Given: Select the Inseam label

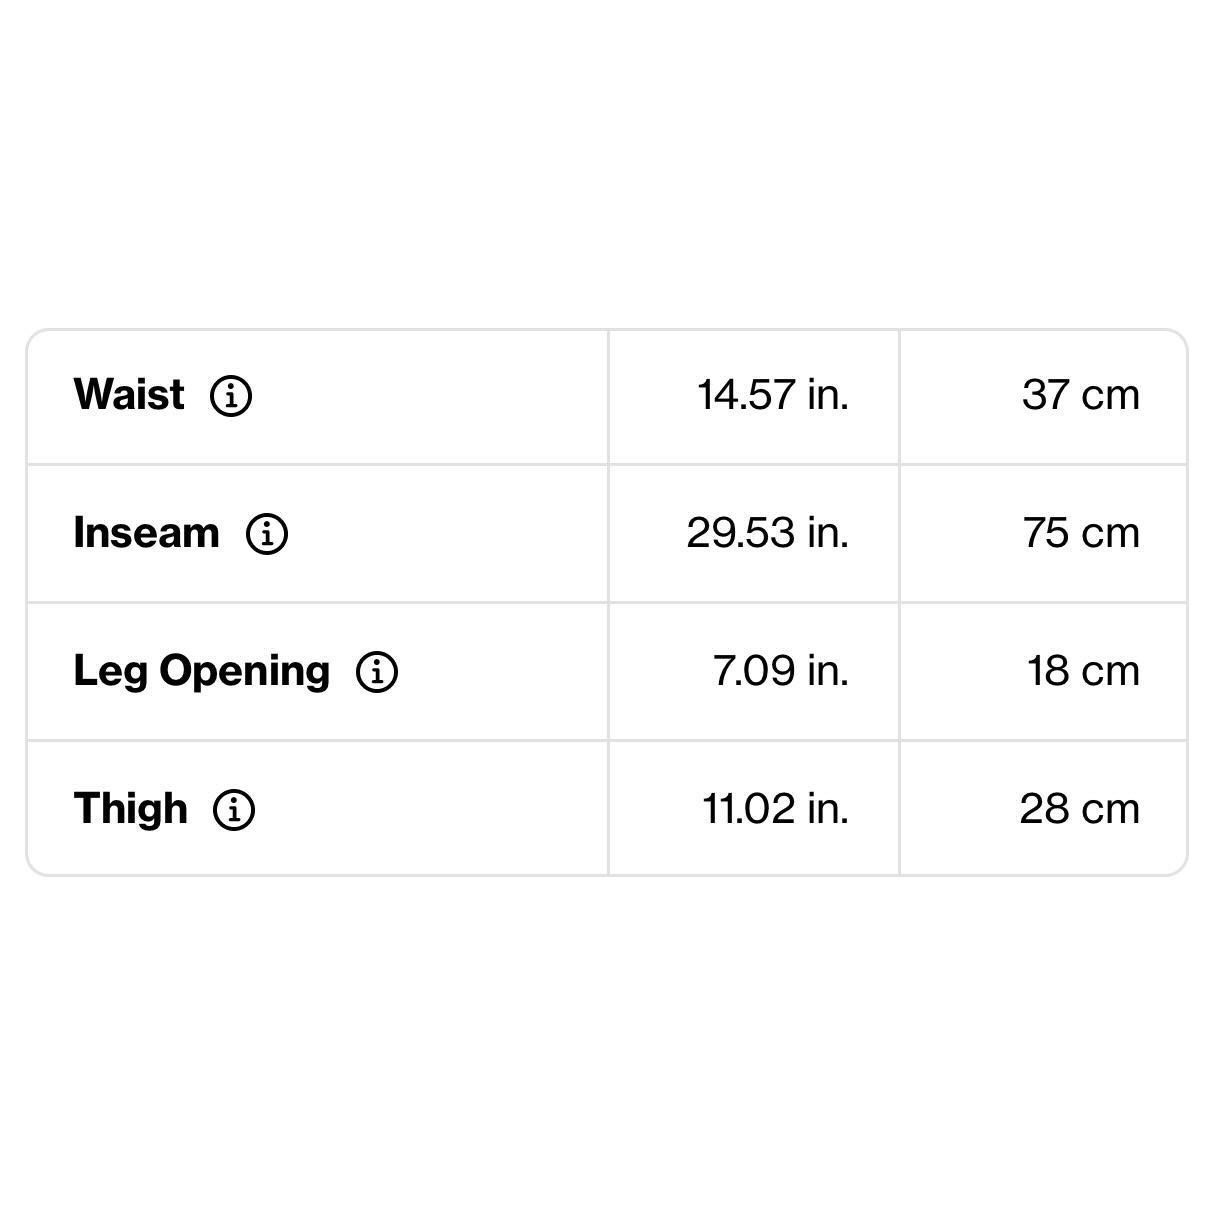Looking at the screenshot, I should tap(147, 533).
